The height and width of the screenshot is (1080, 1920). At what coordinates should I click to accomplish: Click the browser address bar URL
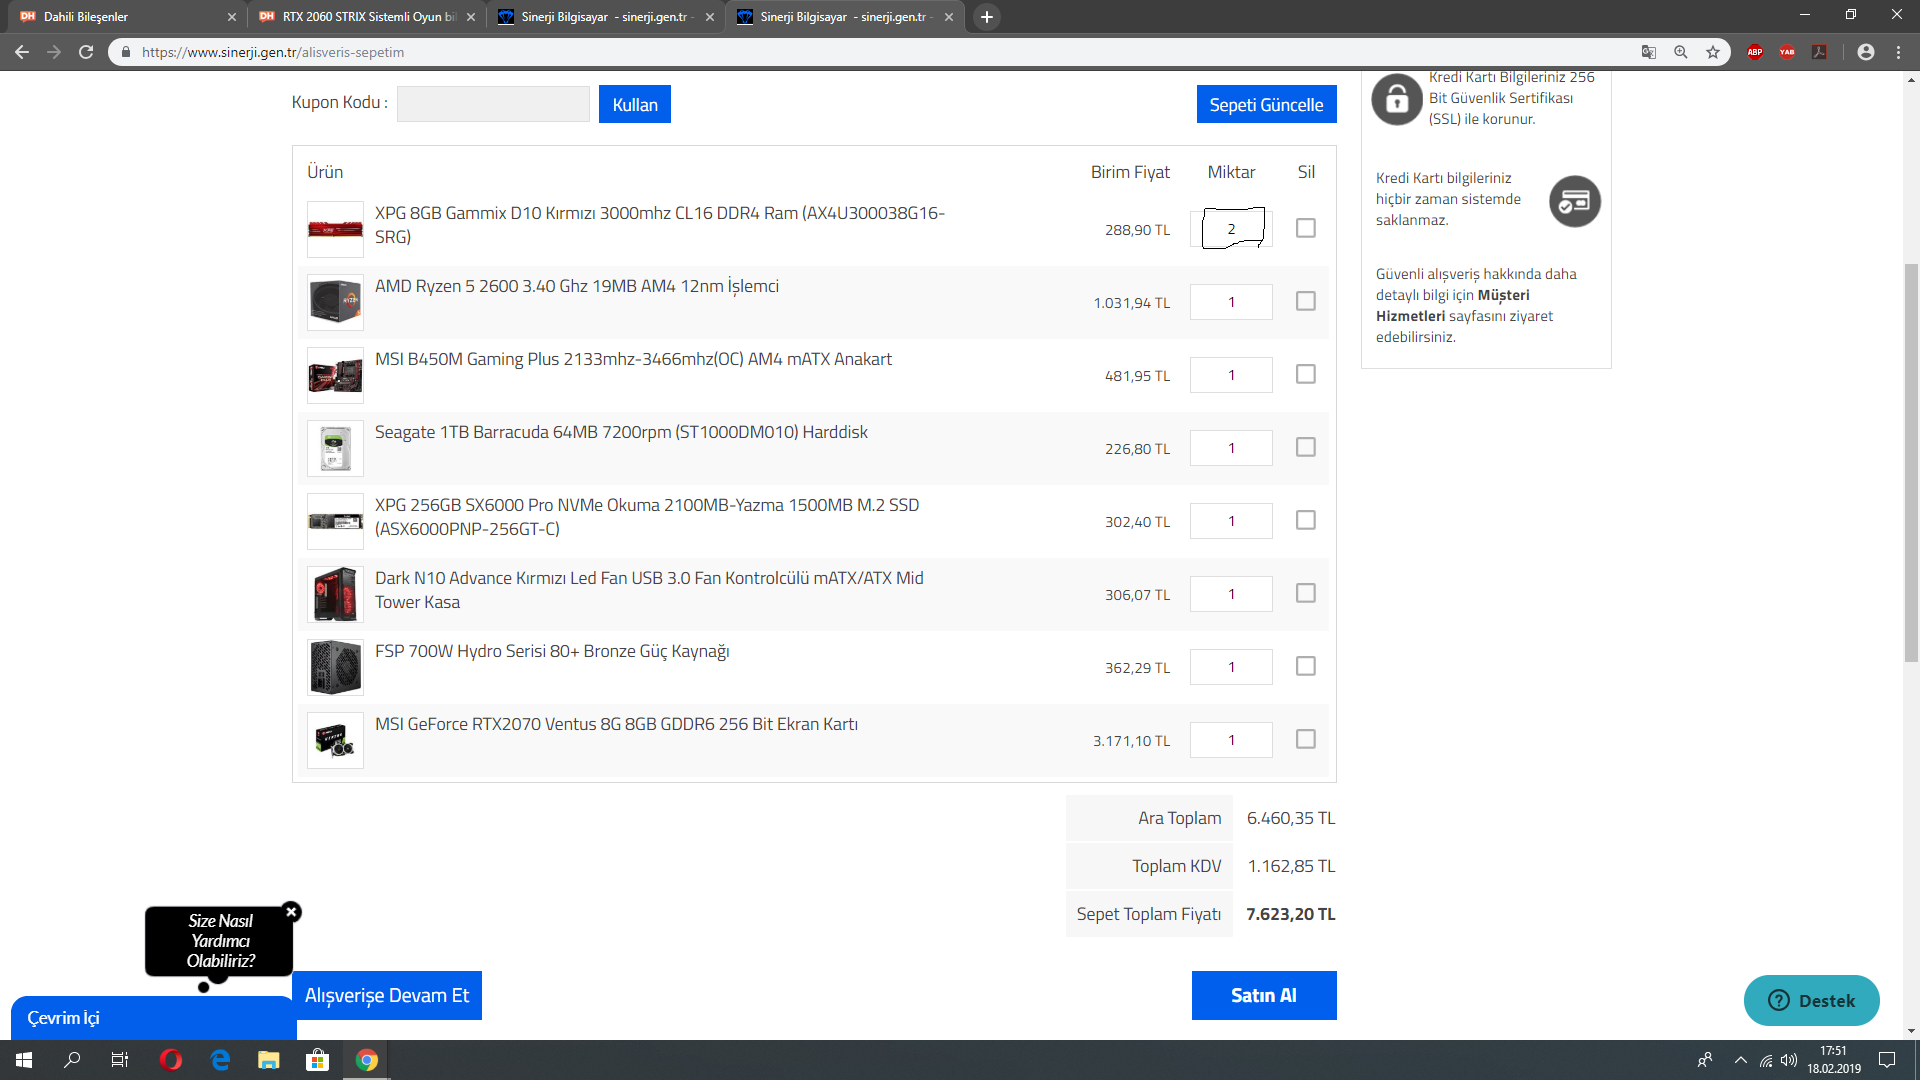273,52
